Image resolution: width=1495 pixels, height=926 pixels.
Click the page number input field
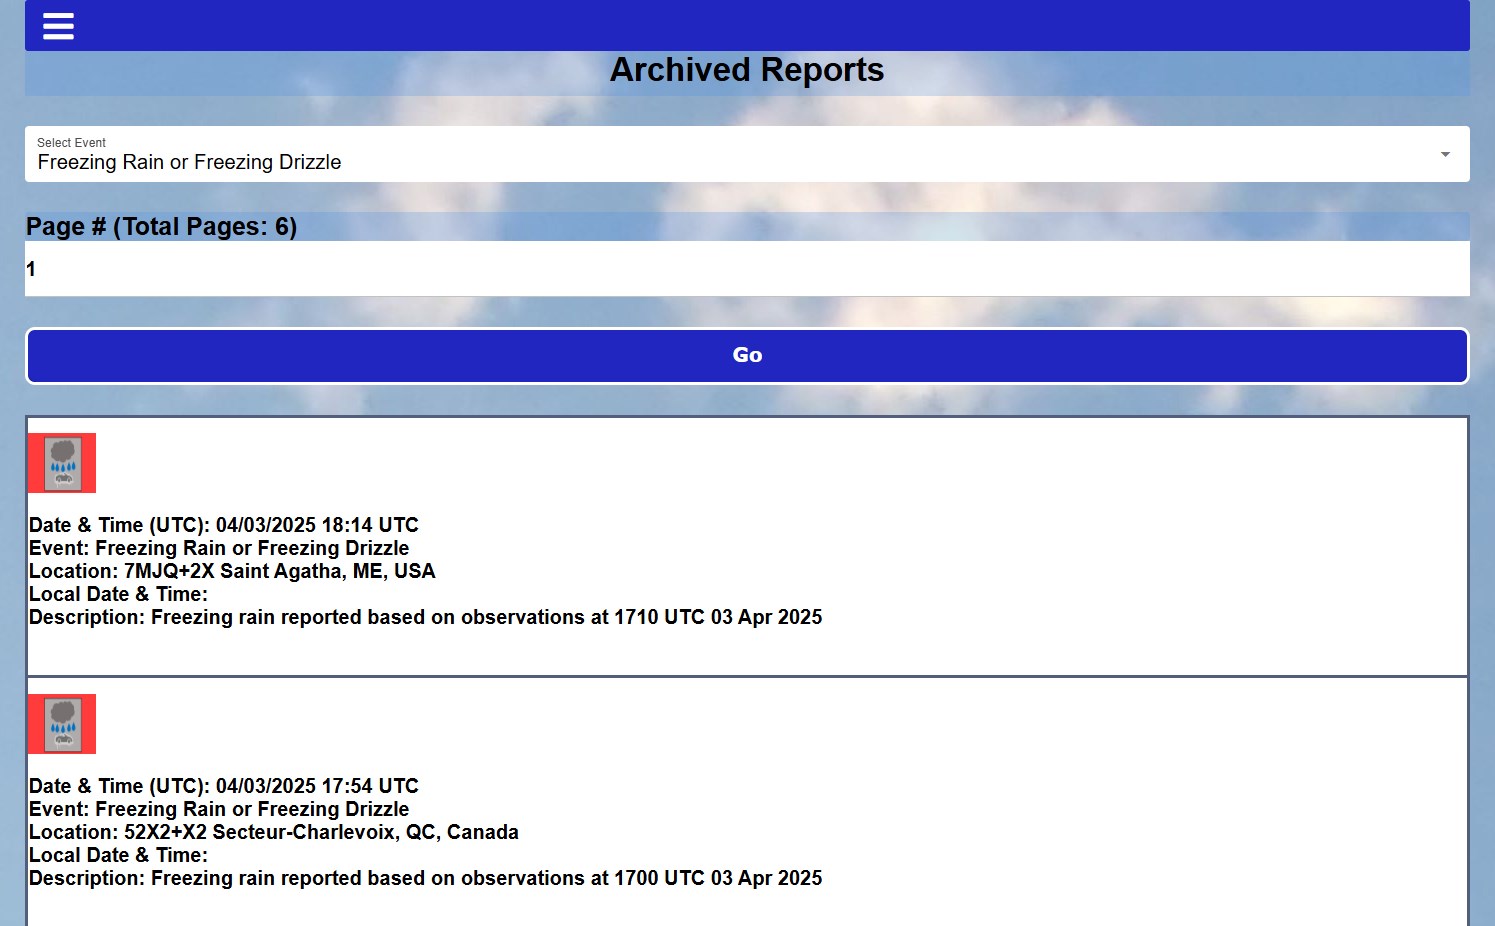(x=747, y=268)
